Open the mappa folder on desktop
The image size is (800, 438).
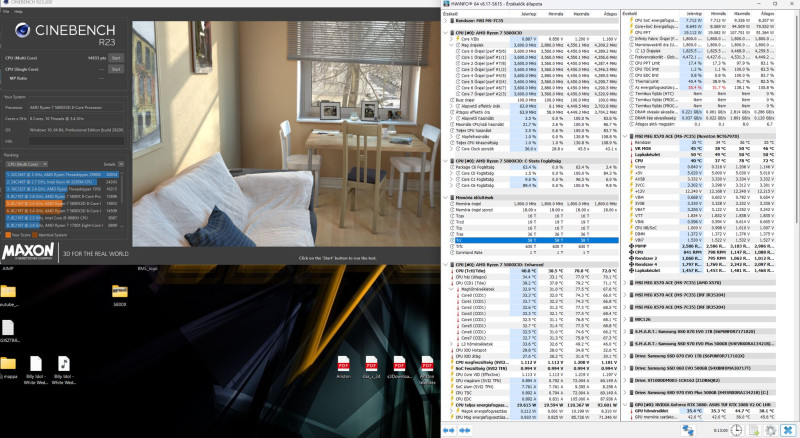coord(8,367)
